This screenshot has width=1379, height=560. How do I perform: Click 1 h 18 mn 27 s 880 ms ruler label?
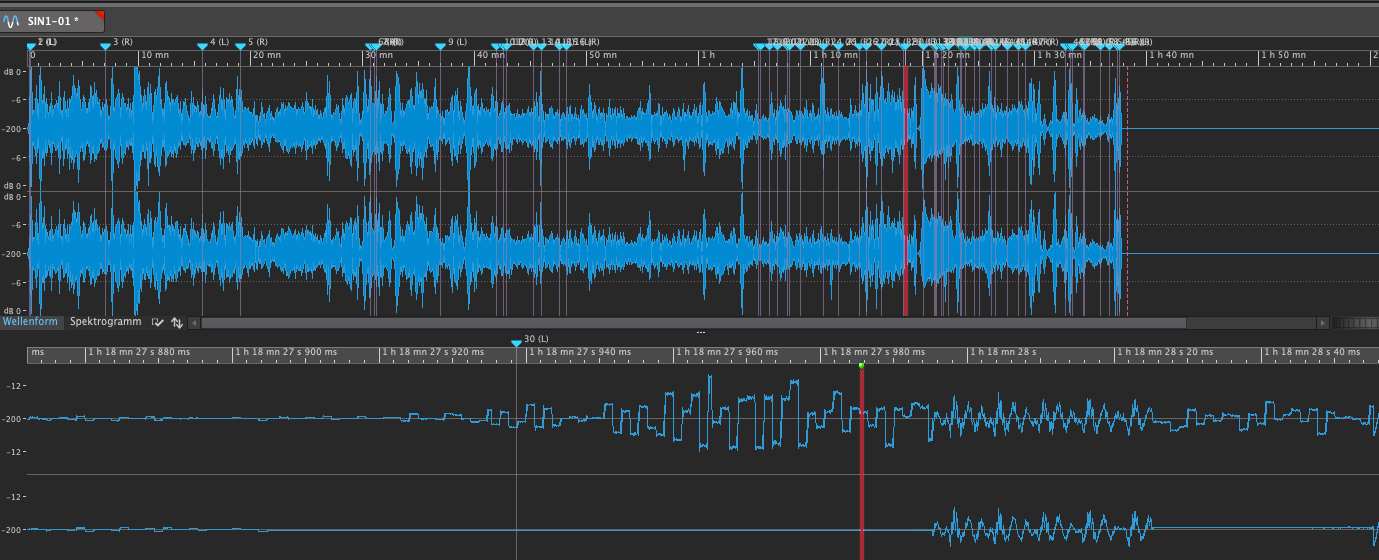click(x=139, y=352)
